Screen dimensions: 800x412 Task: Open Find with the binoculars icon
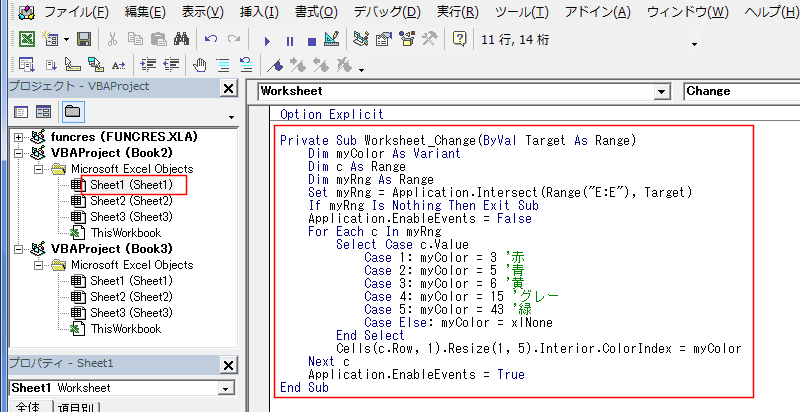pyautogui.click(x=181, y=39)
